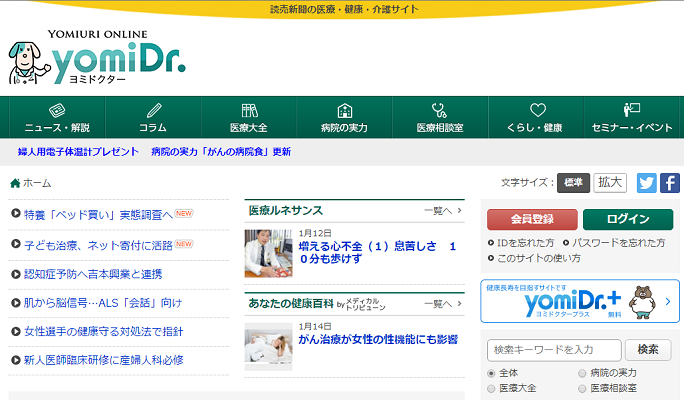
Task: Open doctor thumbnail for 医療ルネサンス article
Action: [268, 253]
